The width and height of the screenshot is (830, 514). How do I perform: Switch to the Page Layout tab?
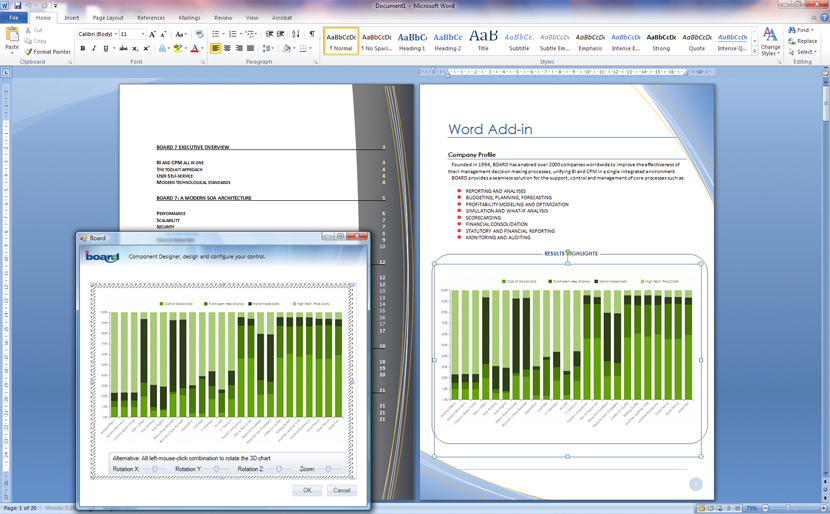coord(108,17)
